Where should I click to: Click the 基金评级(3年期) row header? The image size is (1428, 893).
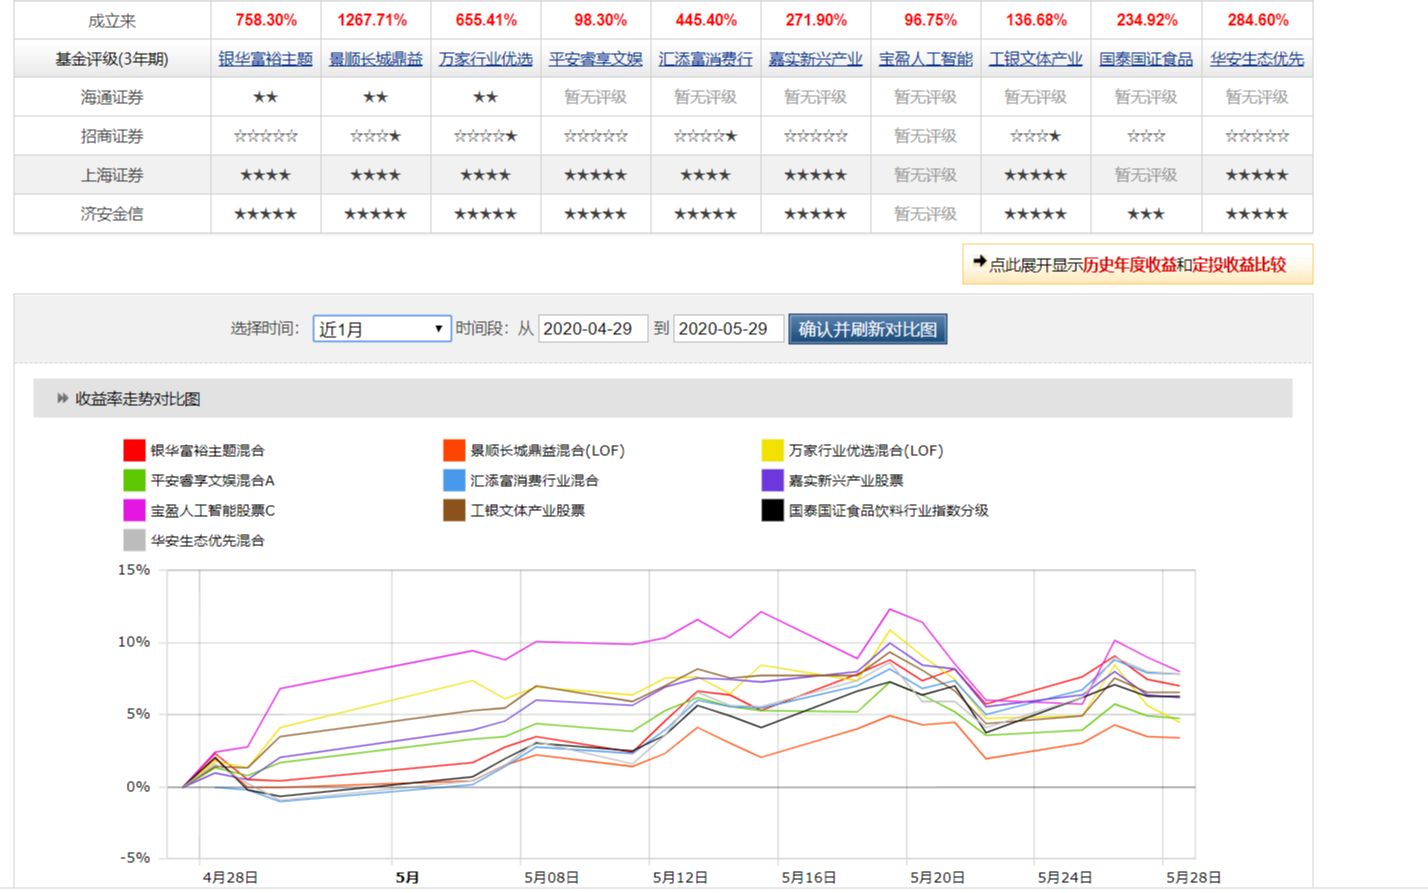[x=112, y=59]
